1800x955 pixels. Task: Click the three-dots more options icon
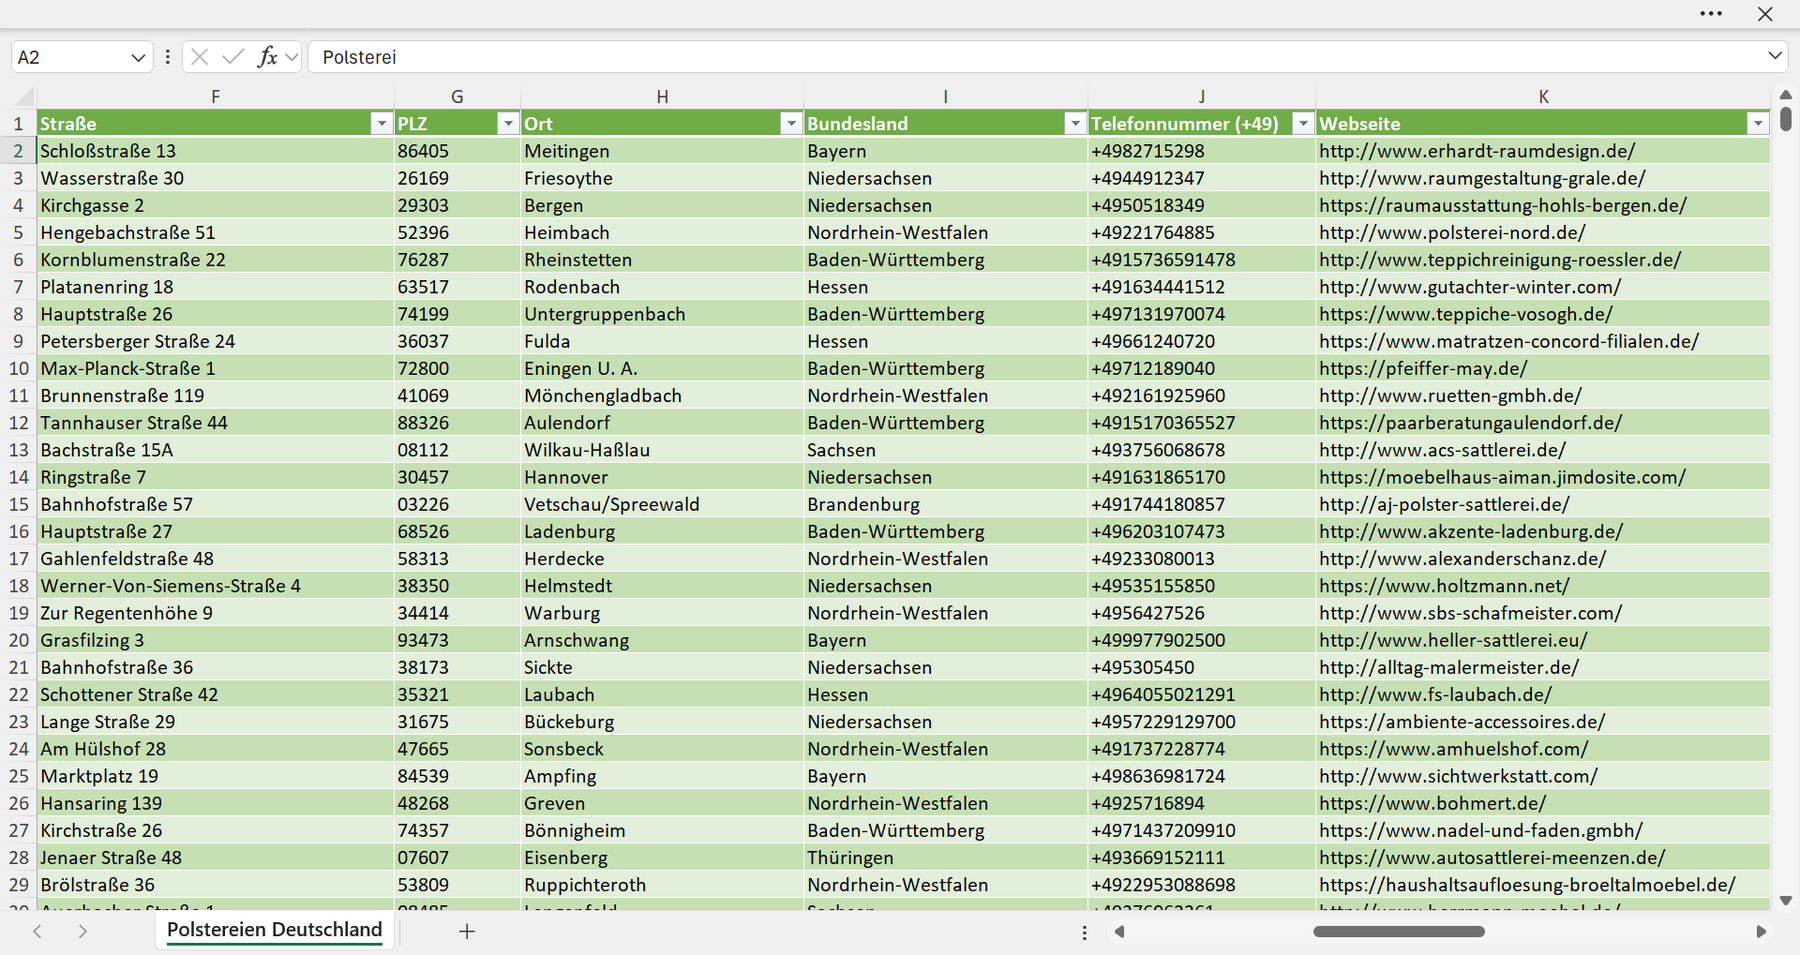[x=1711, y=14]
